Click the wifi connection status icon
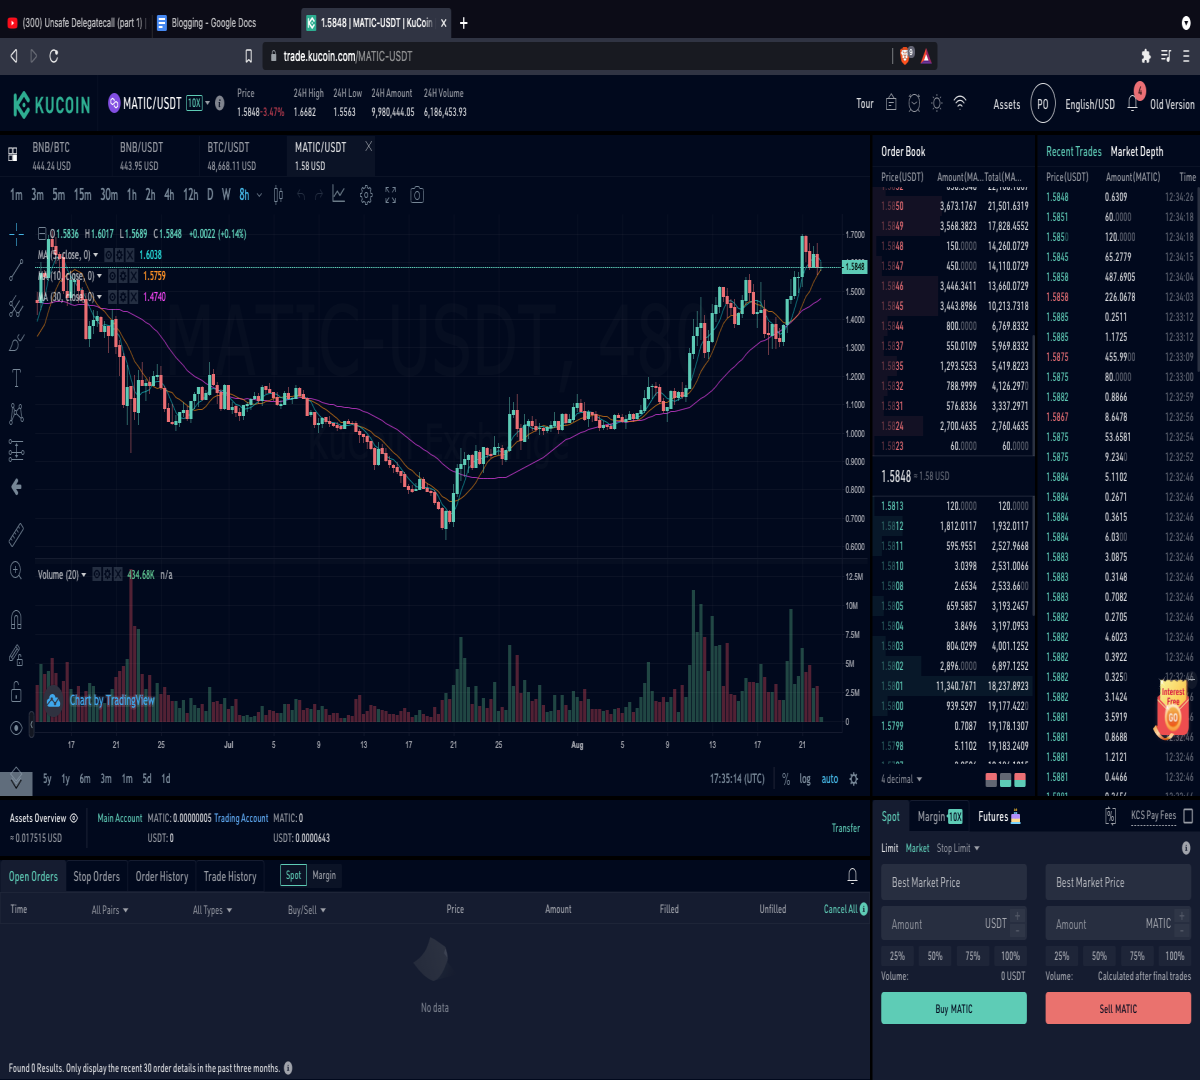The height and width of the screenshot is (1080, 1200). pos(960,103)
